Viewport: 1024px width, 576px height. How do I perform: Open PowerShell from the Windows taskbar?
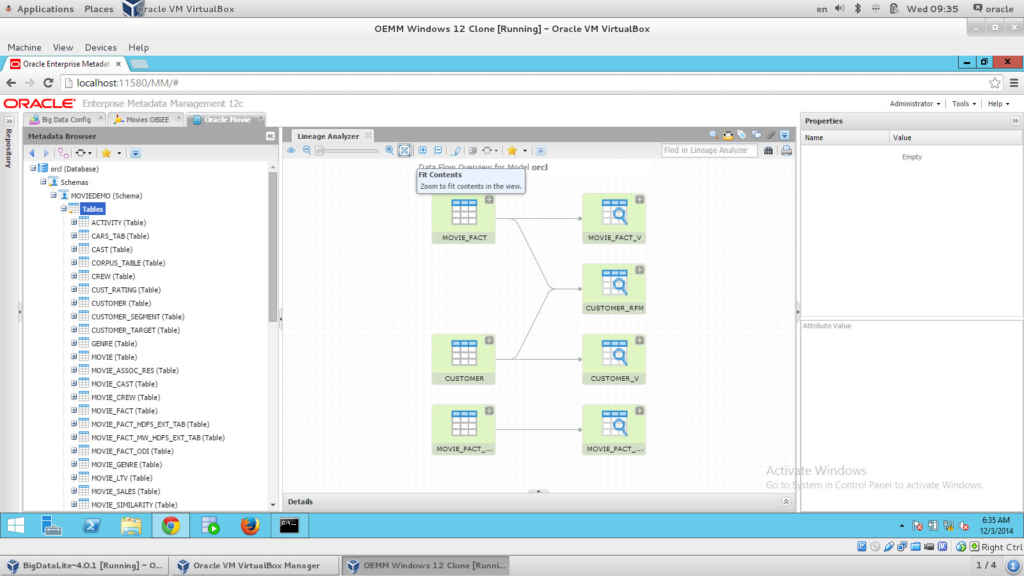click(91, 525)
